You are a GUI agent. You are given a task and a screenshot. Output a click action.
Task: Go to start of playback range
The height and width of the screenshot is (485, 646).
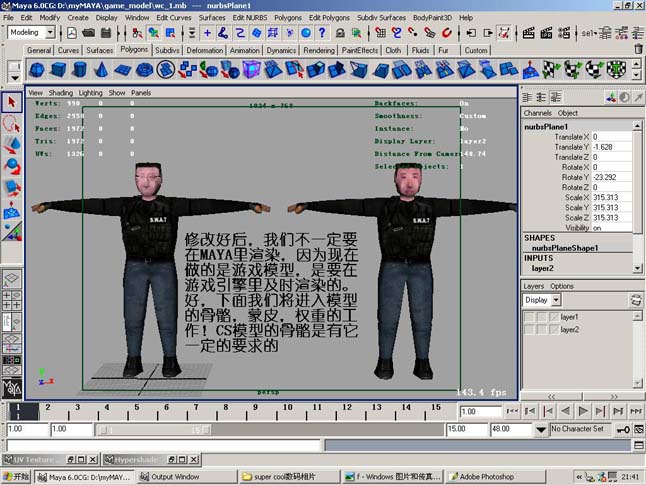tap(512, 411)
